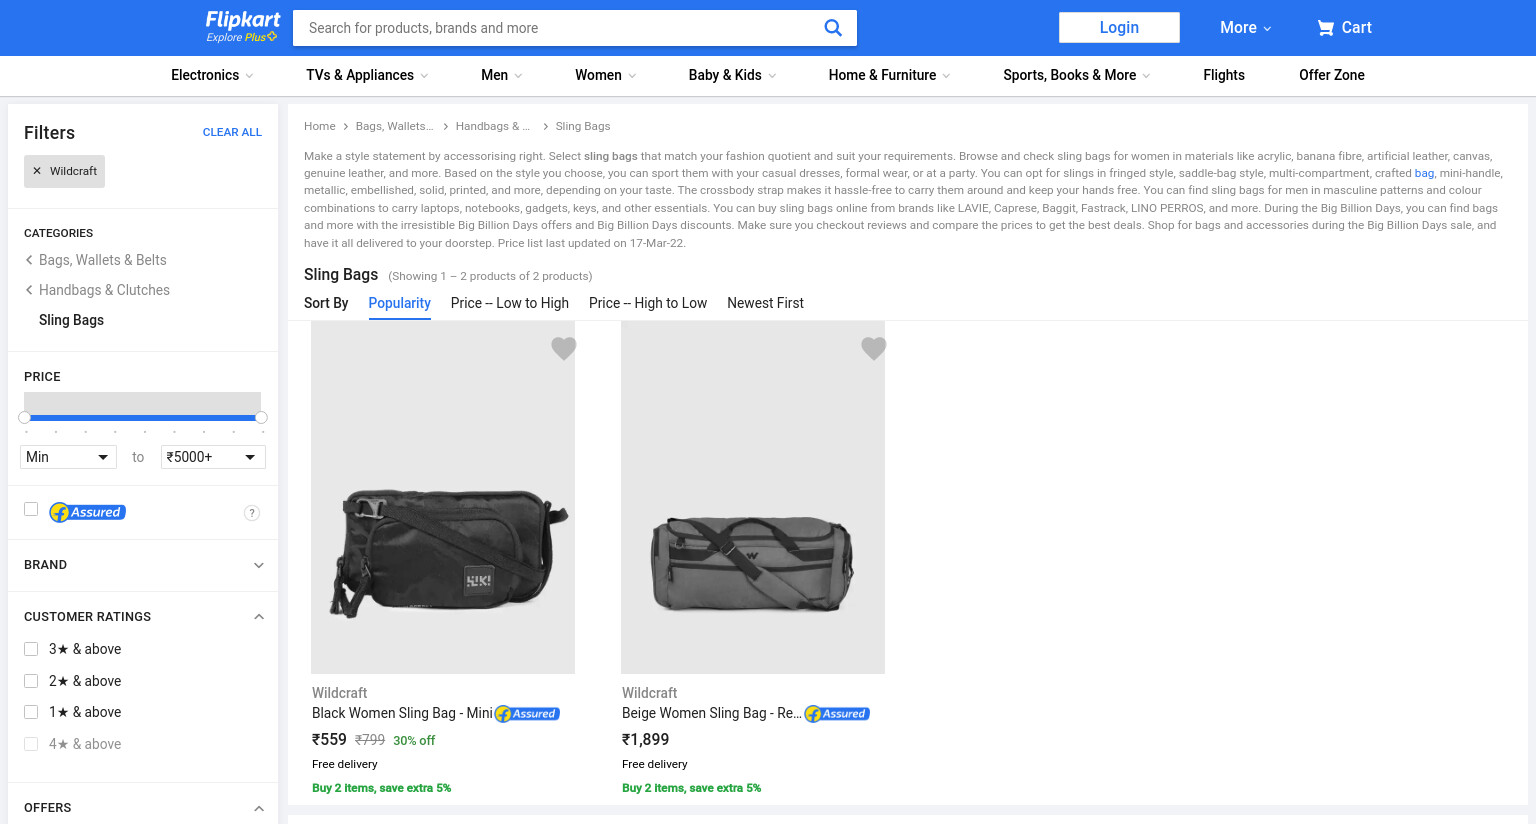Image resolution: width=1536 pixels, height=824 pixels.
Task: Check 2★ & above rating filter
Action: tap(31, 681)
